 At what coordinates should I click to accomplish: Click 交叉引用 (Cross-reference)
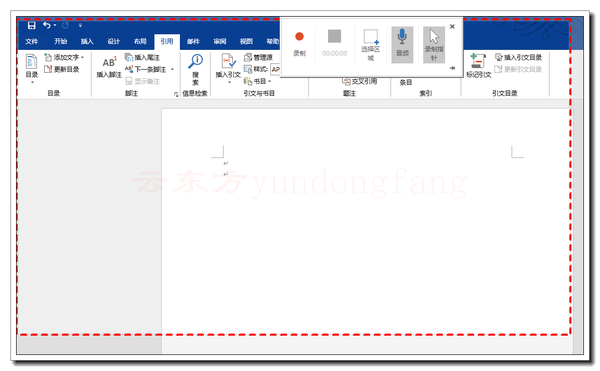point(360,81)
